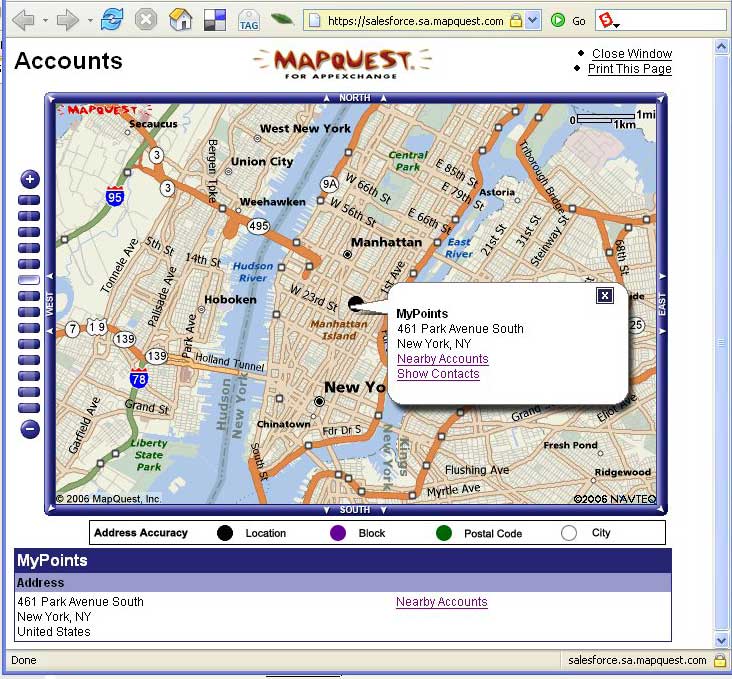Click the Stop loading icon

point(146,20)
